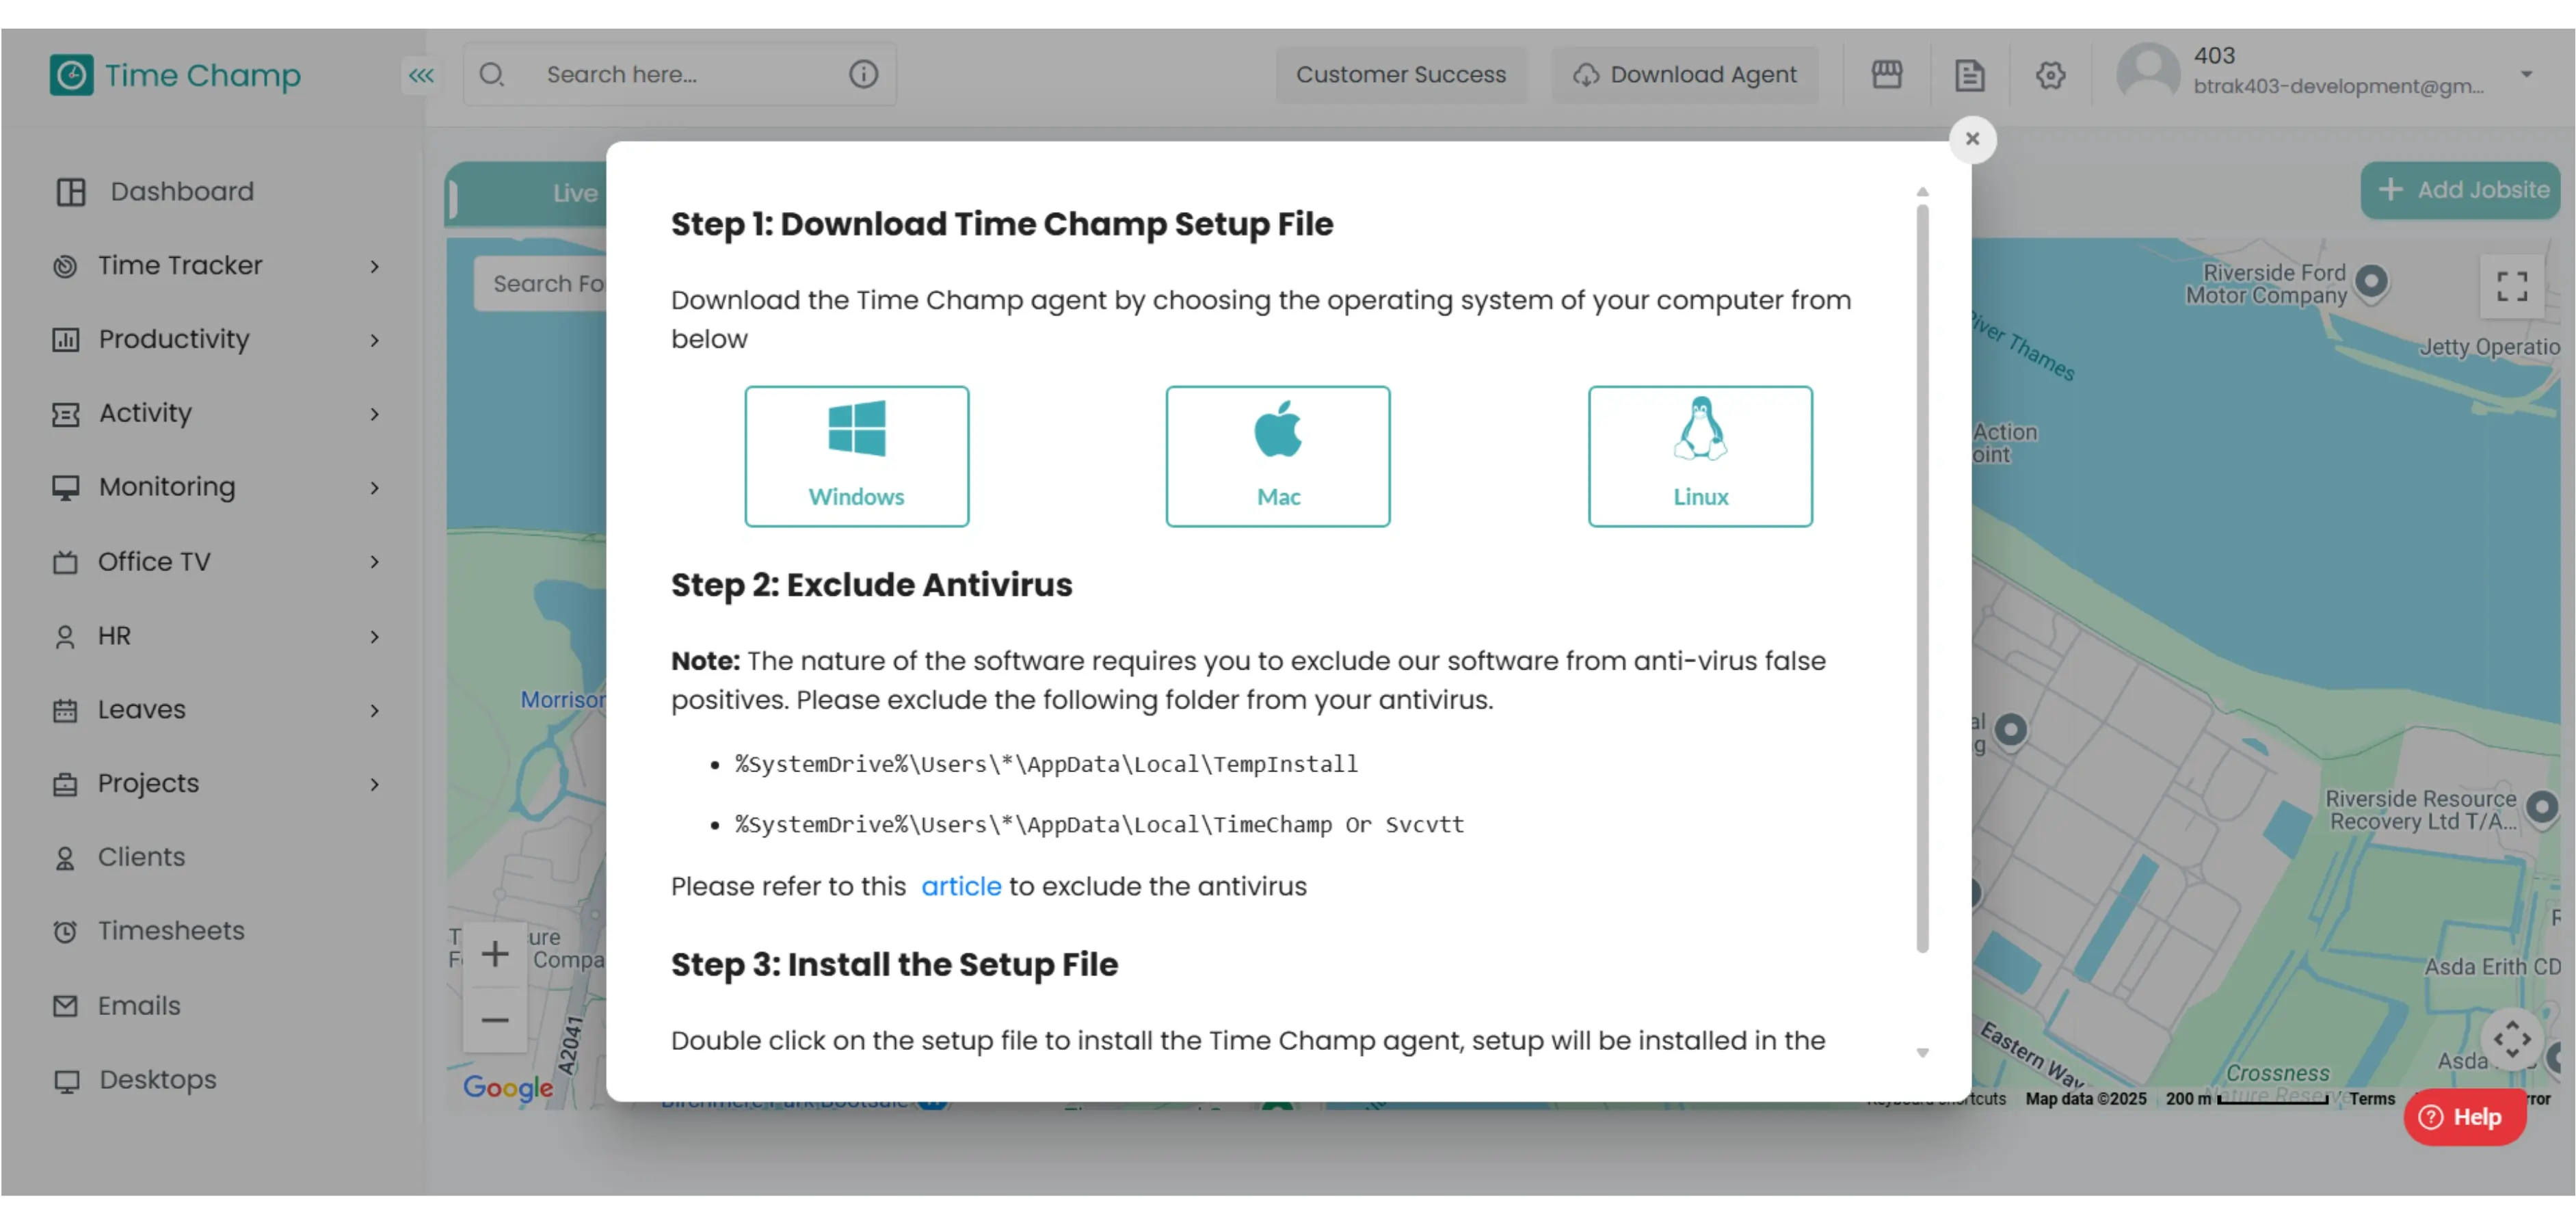Click the Time Tracker sidebar icon

click(65, 266)
